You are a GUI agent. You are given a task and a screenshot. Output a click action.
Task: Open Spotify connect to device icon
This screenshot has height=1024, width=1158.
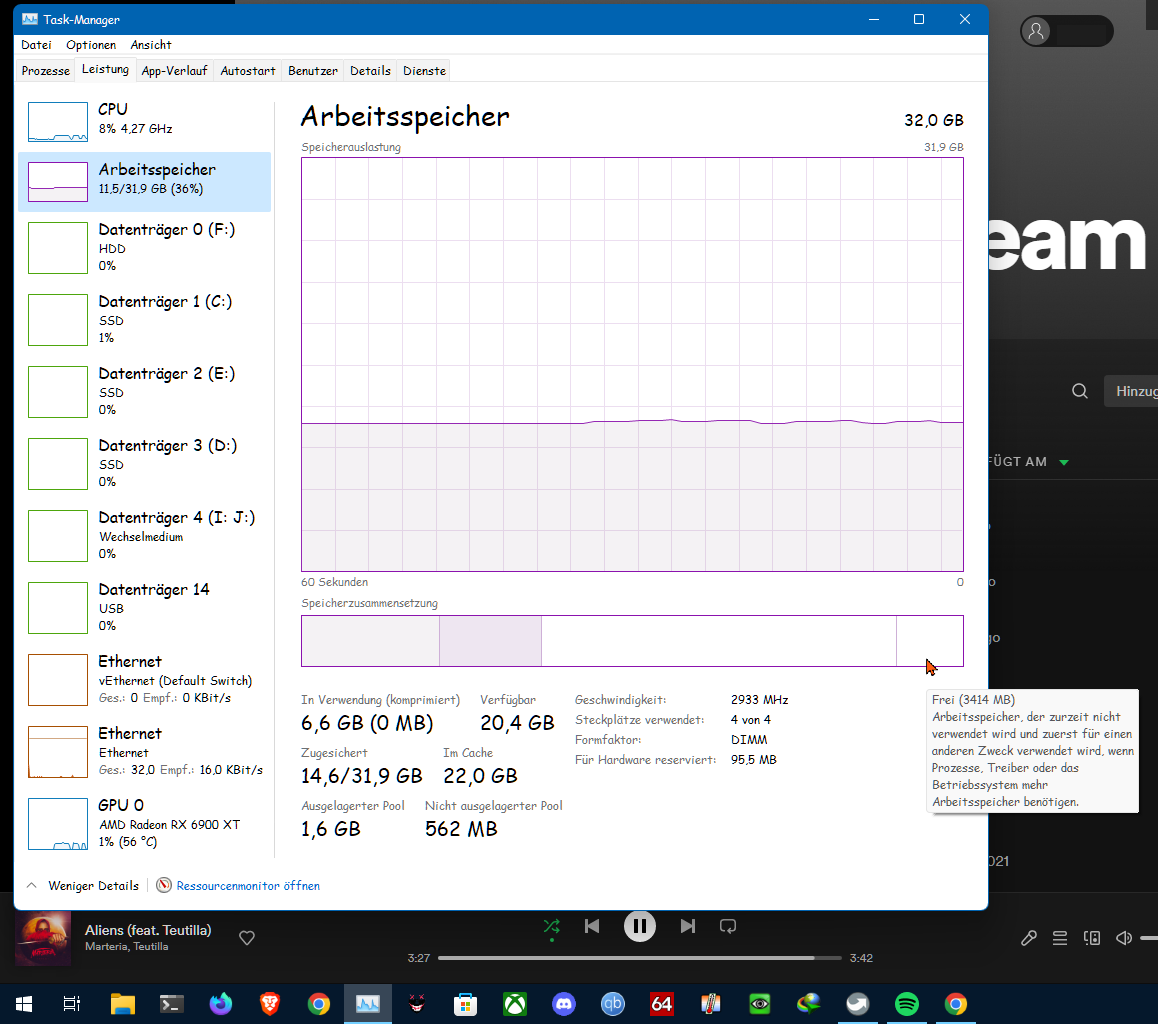(1092, 938)
